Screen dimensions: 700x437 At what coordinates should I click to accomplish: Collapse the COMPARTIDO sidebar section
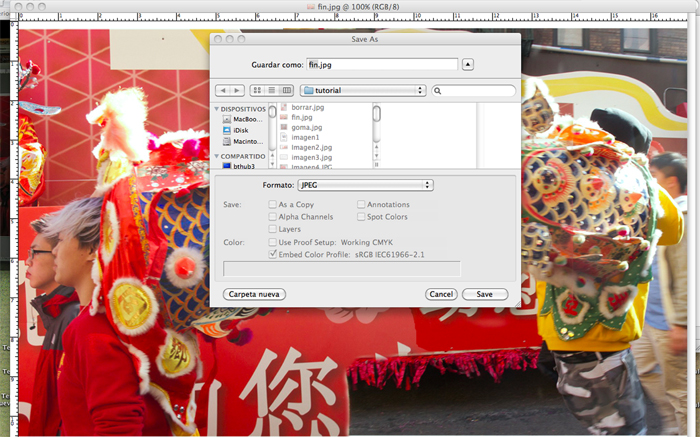click(217, 156)
